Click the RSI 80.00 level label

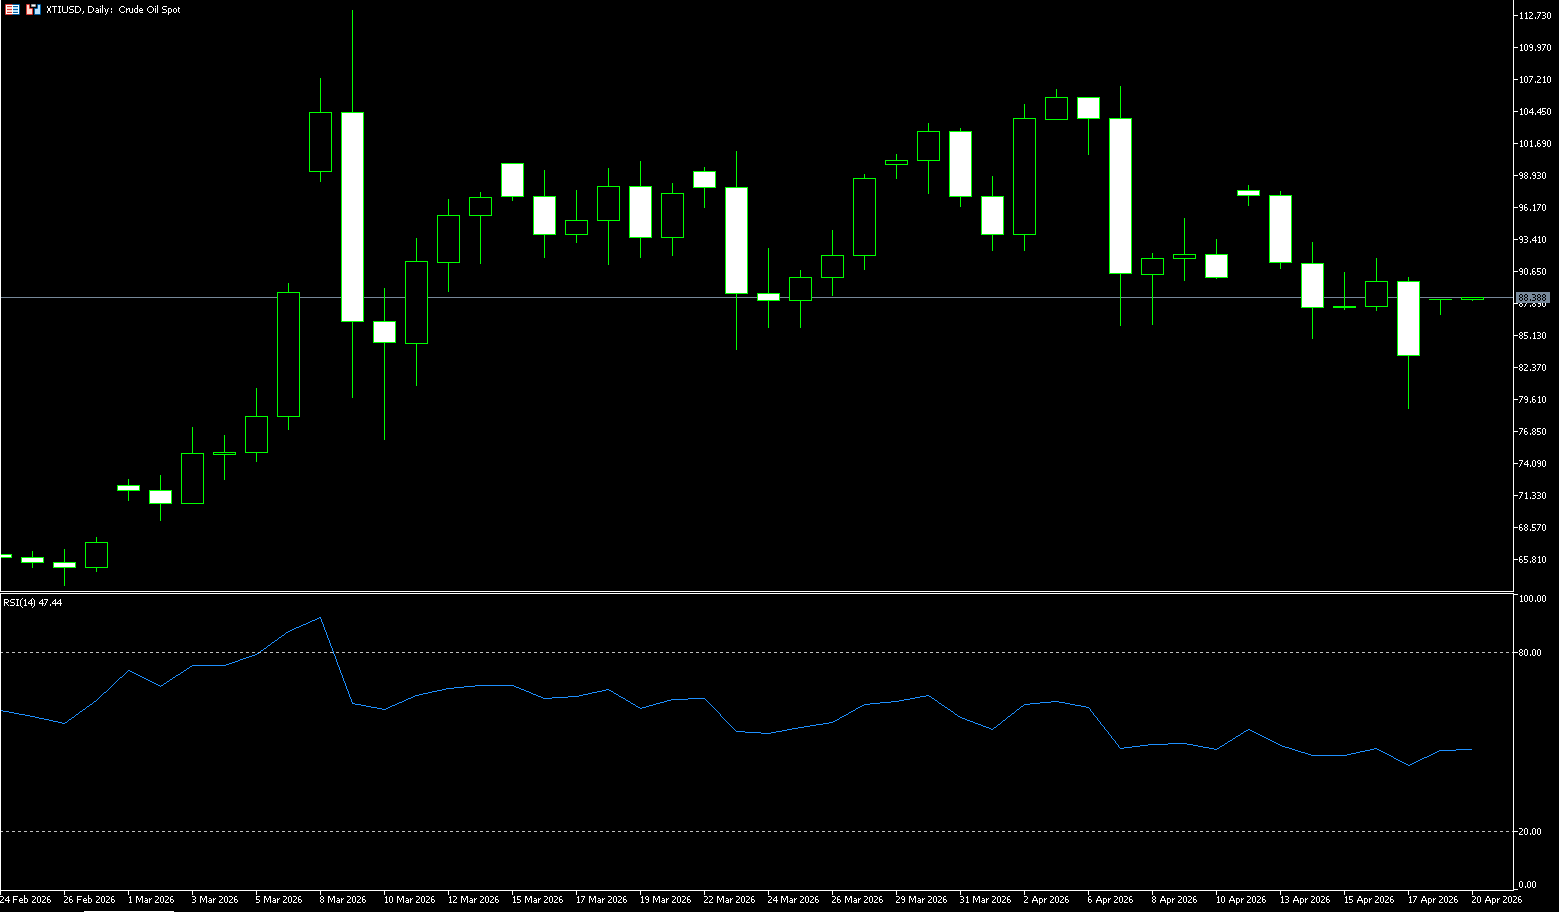[x=1529, y=653]
